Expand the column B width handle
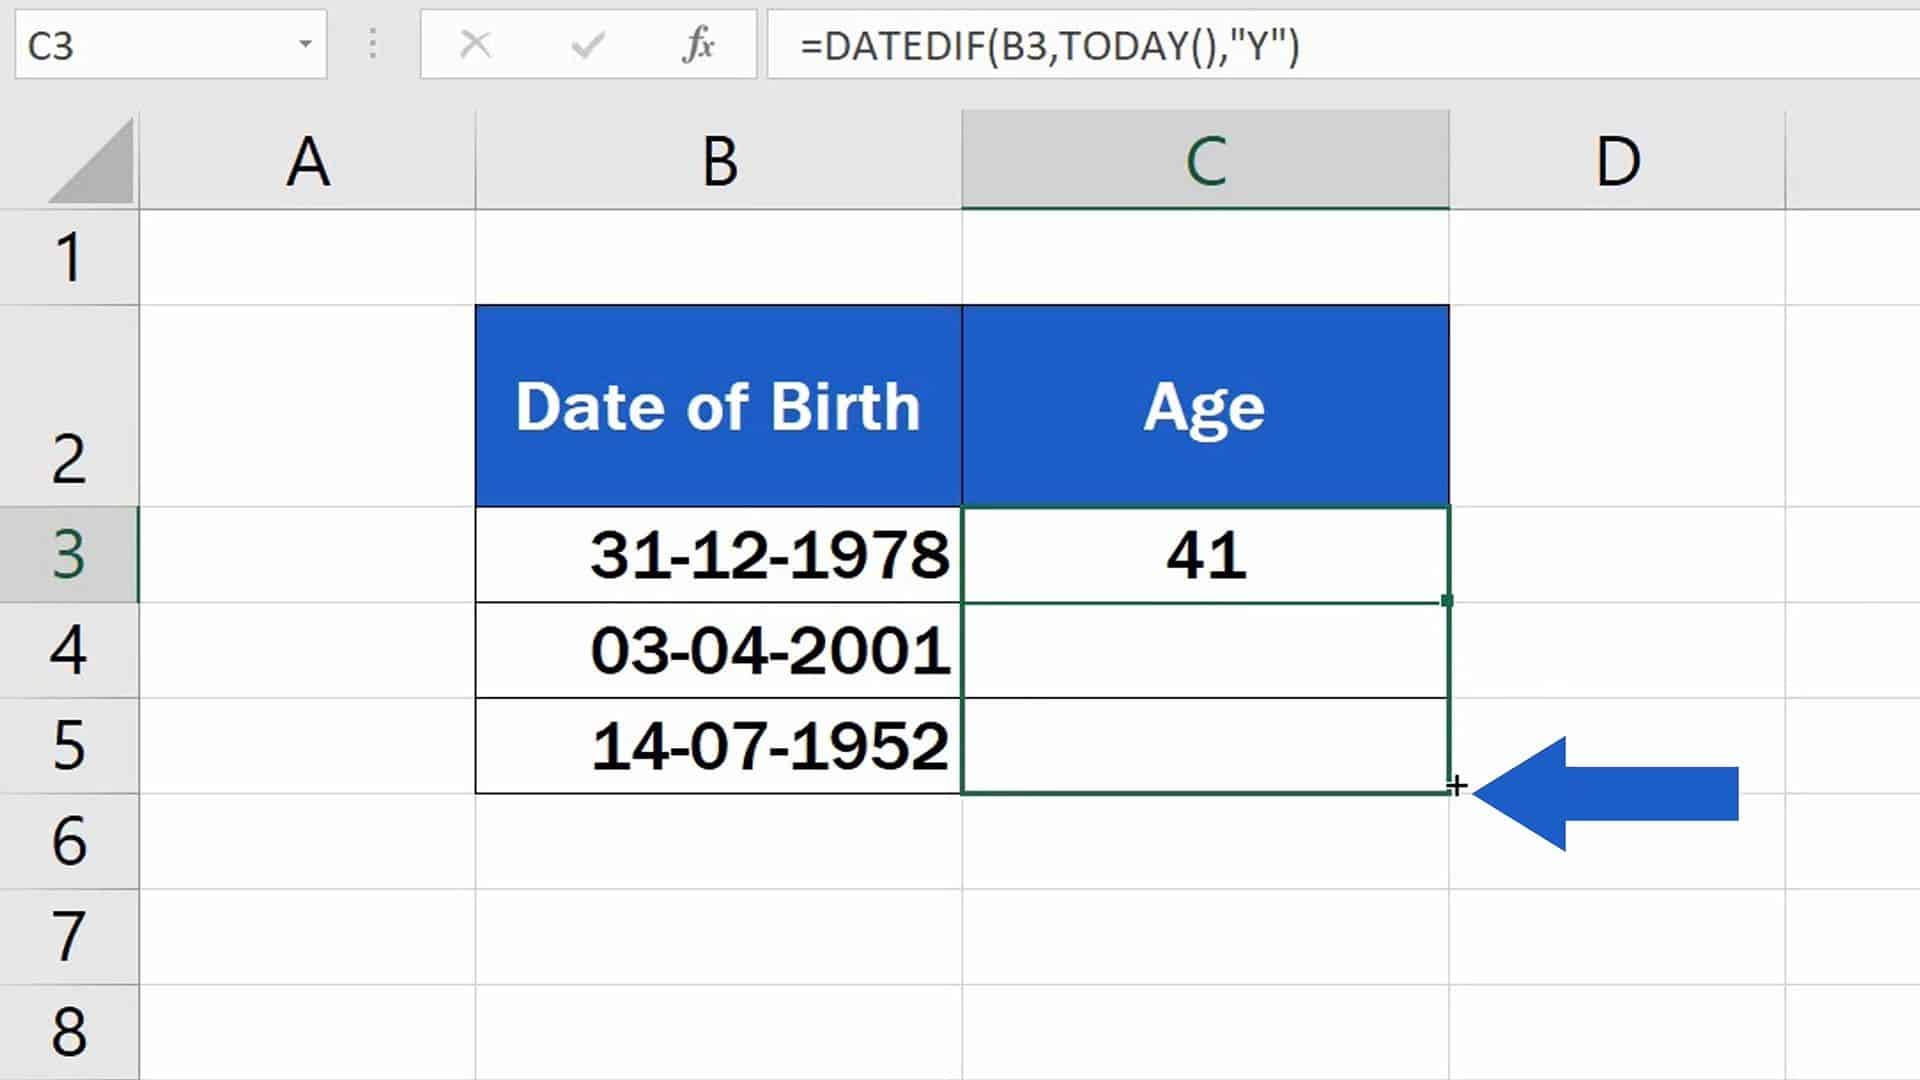Viewport: 1920px width, 1080px height. [x=961, y=160]
